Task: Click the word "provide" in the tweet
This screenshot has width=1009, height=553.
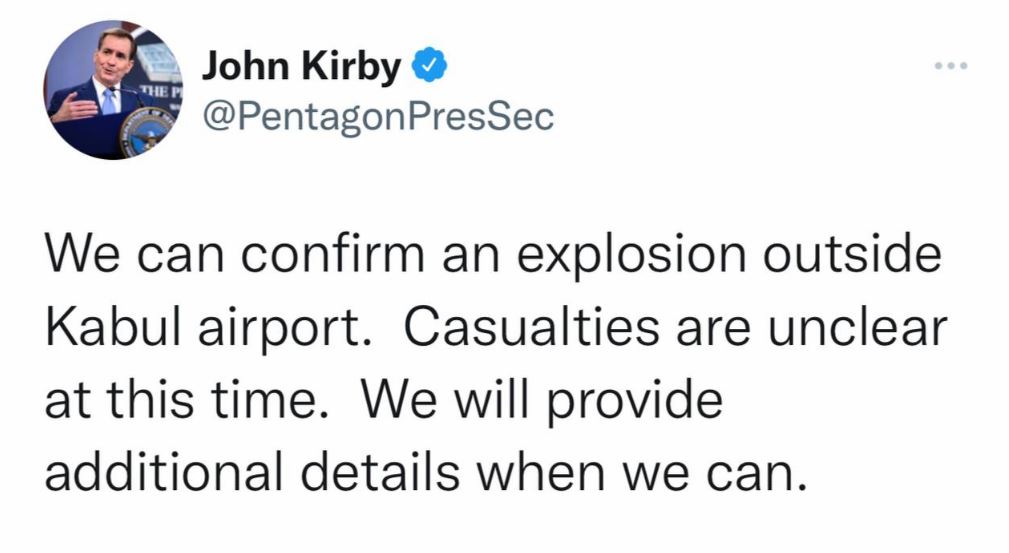Action: pos(634,402)
